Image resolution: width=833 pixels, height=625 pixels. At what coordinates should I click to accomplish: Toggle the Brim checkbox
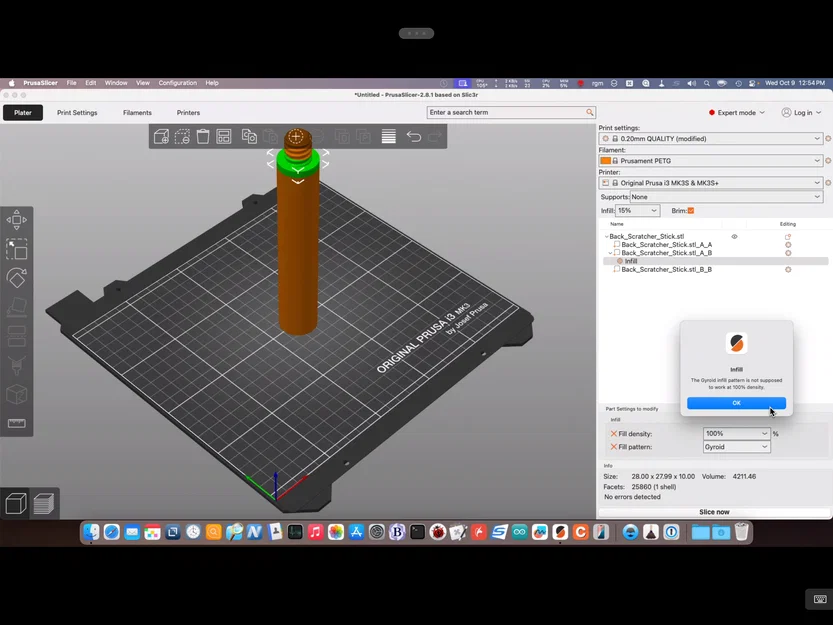tap(691, 210)
